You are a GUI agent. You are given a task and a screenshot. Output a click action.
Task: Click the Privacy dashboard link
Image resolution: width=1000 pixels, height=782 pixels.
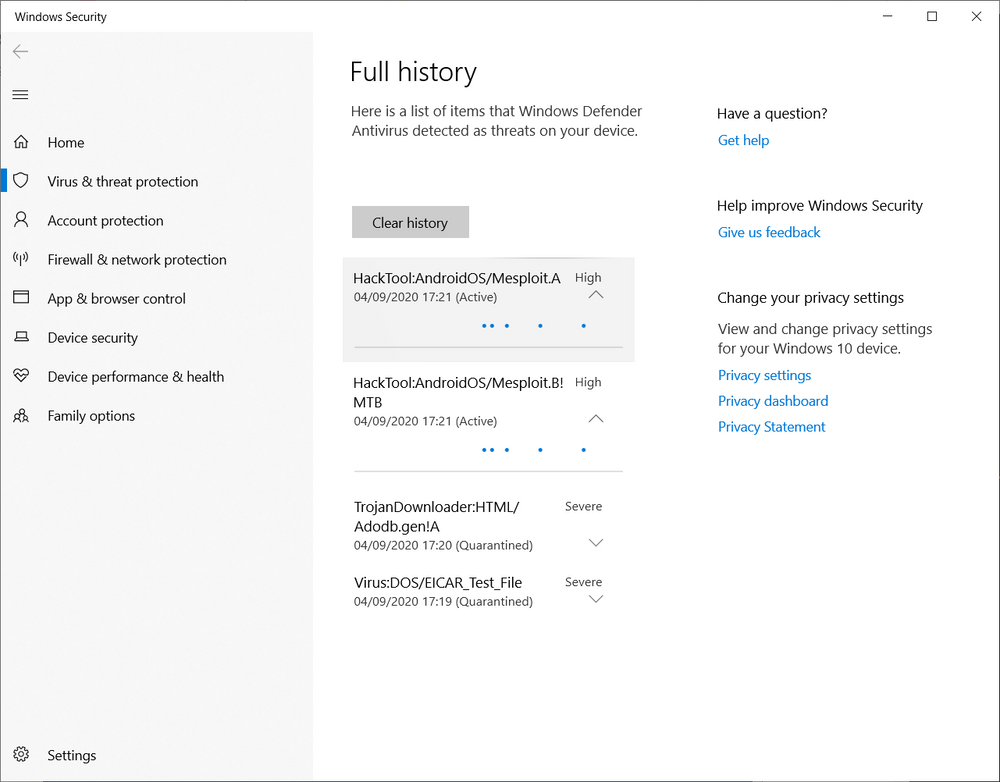point(773,400)
